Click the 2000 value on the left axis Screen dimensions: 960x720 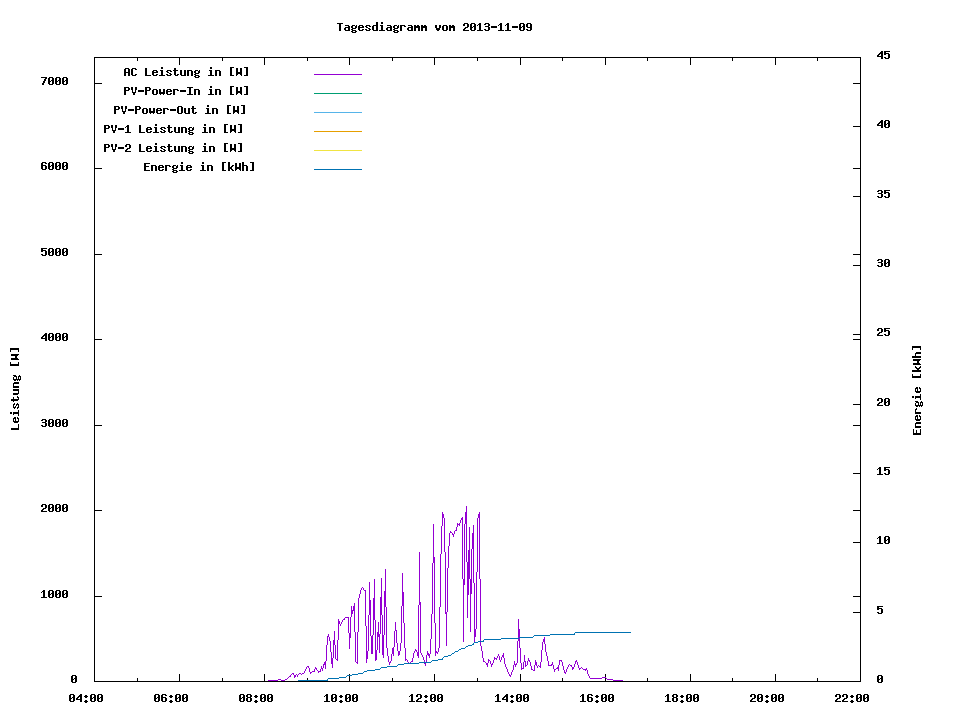[x=54, y=509]
